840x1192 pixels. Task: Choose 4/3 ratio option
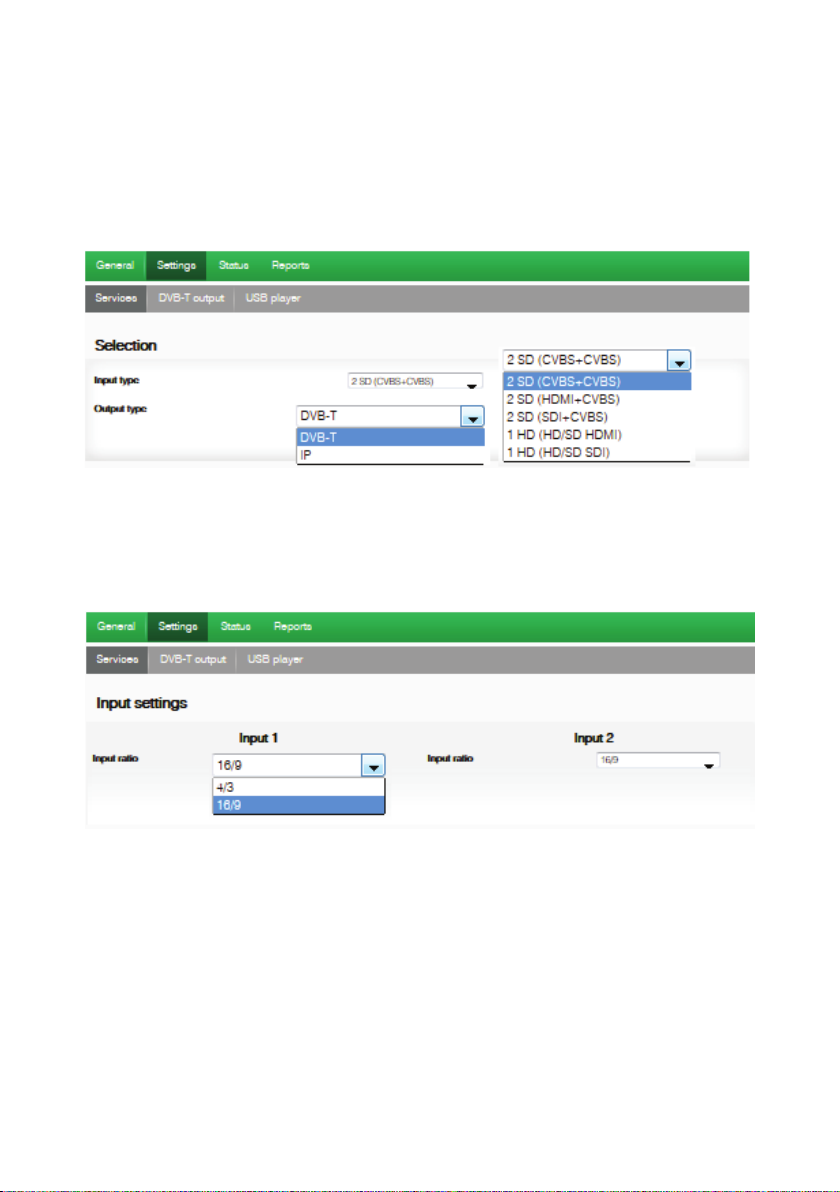299,788
